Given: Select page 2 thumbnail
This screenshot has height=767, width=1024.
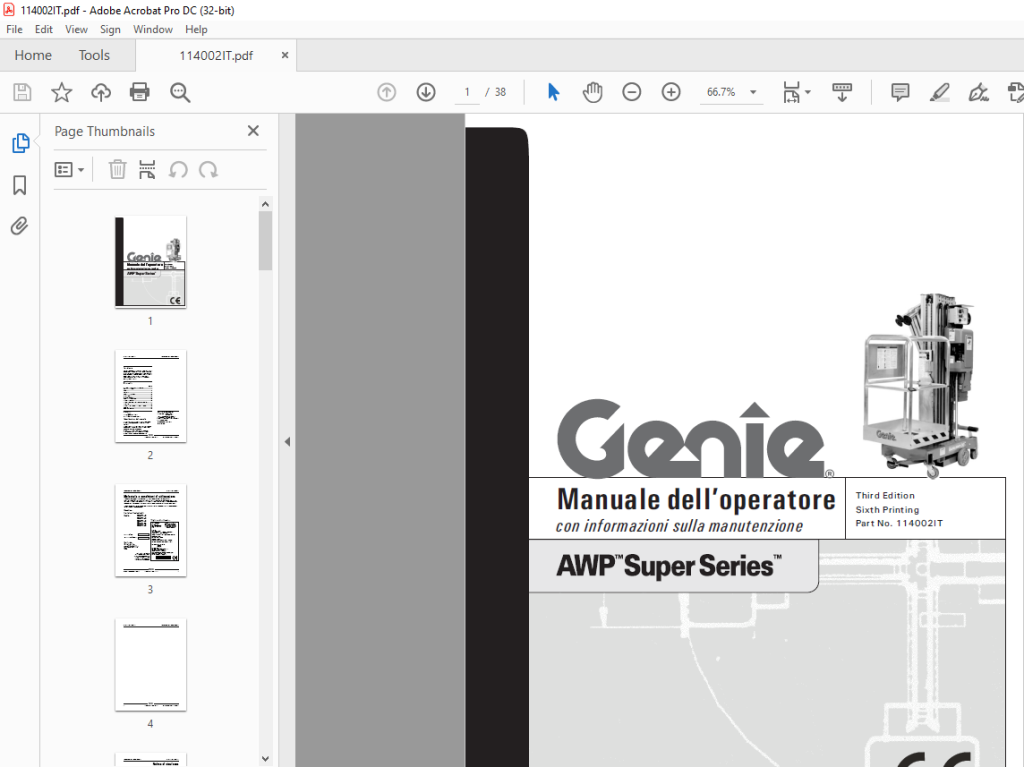Looking at the screenshot, I should pyautogui.click(x=151, y=396).
